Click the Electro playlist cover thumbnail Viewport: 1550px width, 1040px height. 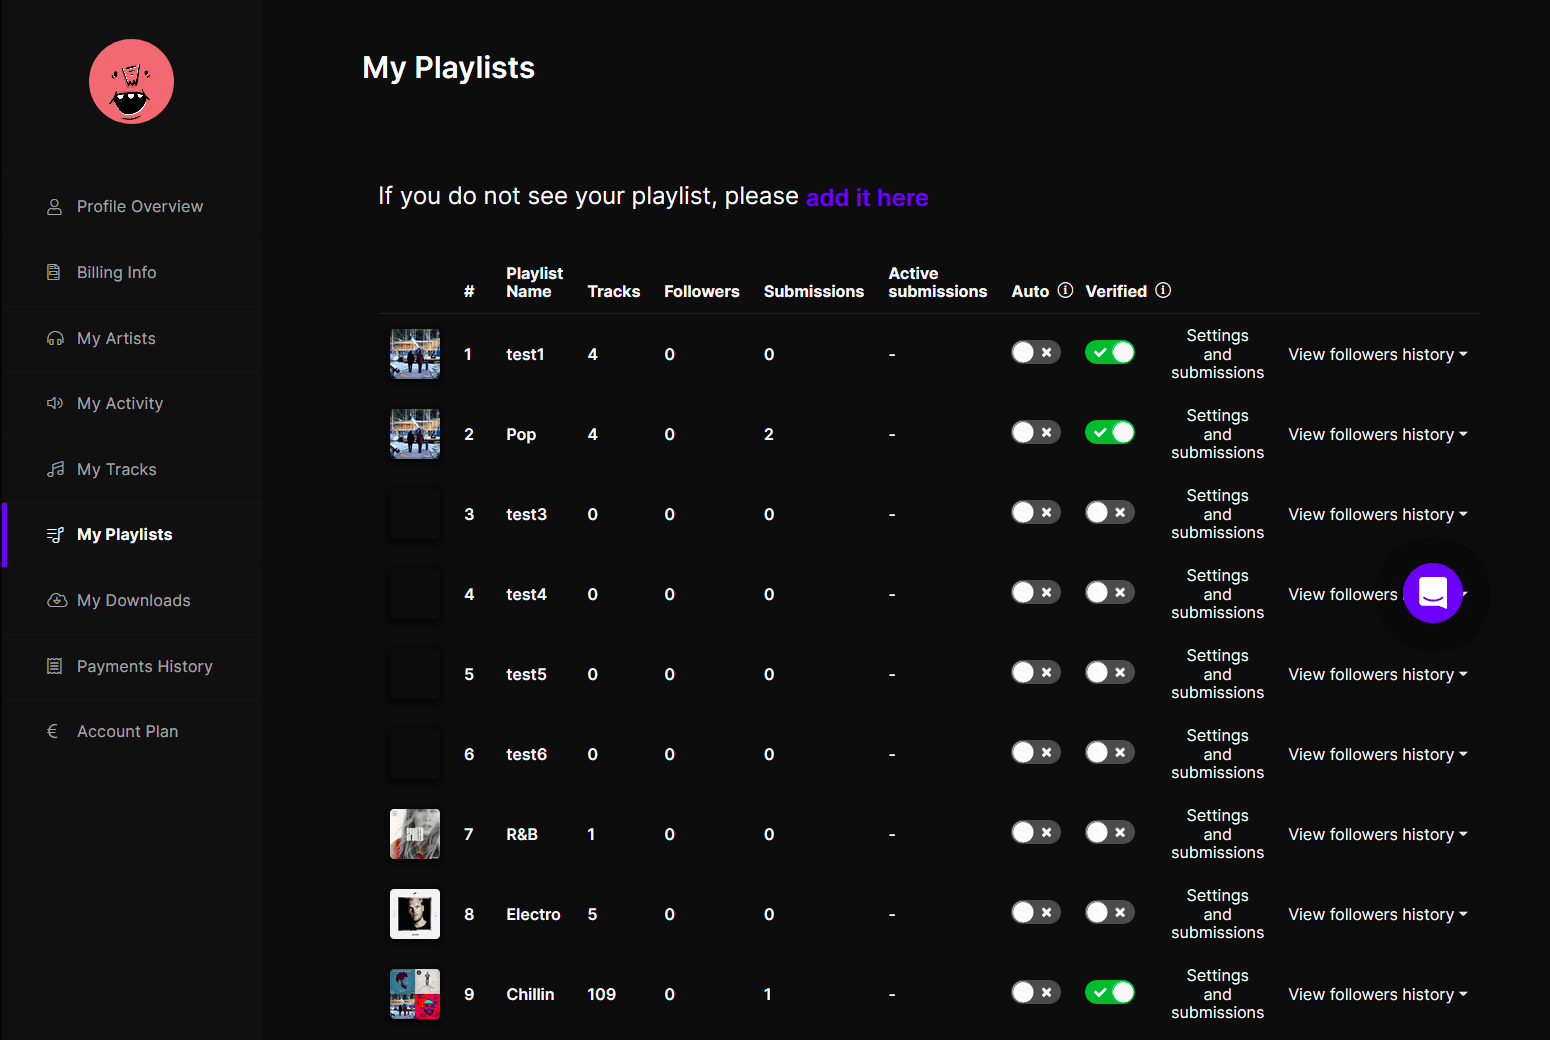point(415,914)
